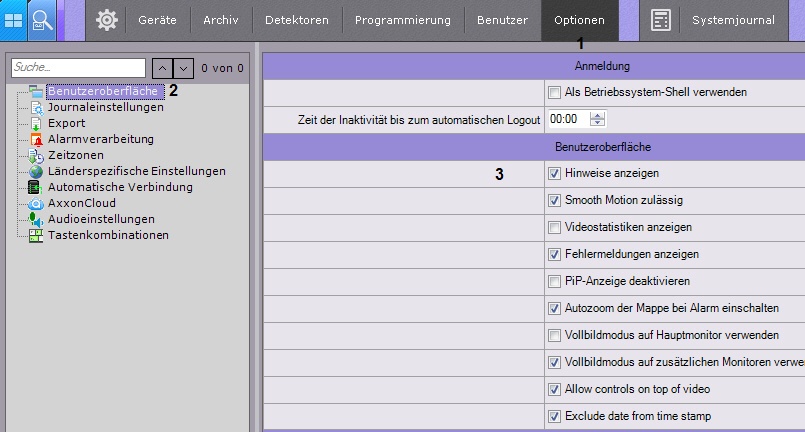Viewport: 805px width, 432px height.
Task: Open Tastenkombinationen settings
Action: 108,235
